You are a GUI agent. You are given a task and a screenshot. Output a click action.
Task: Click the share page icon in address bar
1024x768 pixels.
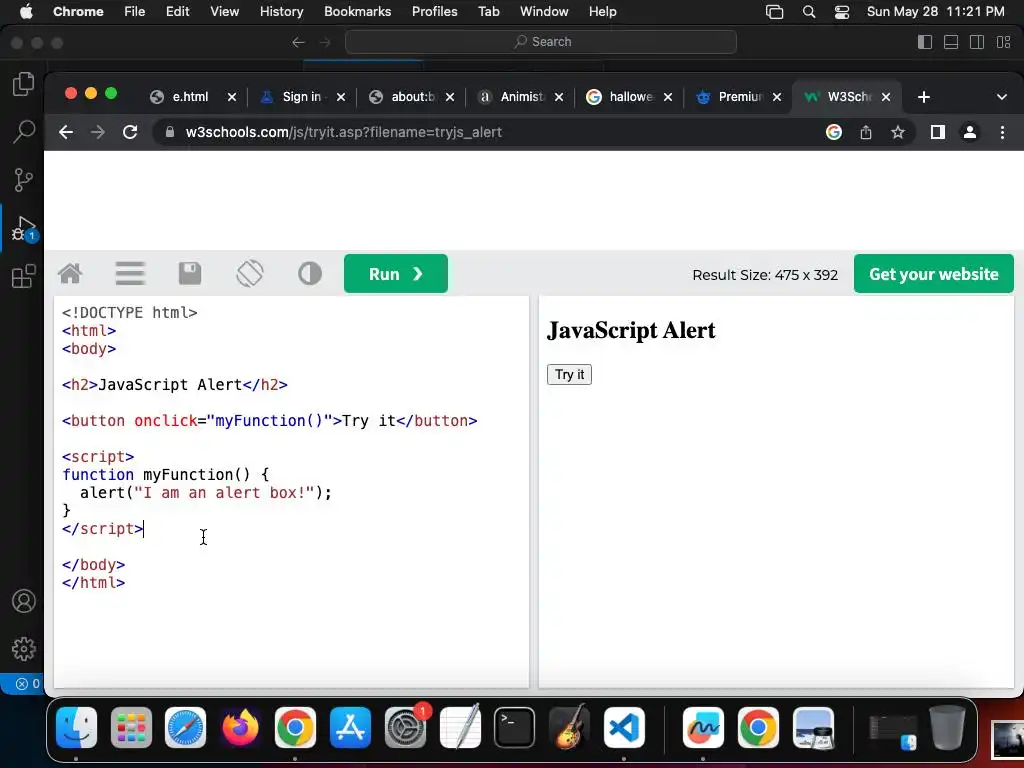tap(866, 132)
